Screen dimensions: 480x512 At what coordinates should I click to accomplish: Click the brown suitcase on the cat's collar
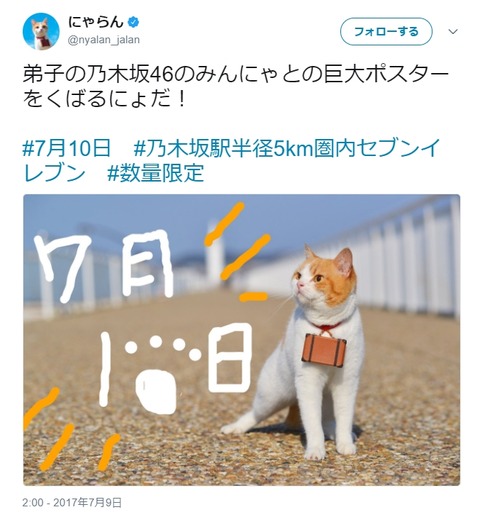click(324, 349)
